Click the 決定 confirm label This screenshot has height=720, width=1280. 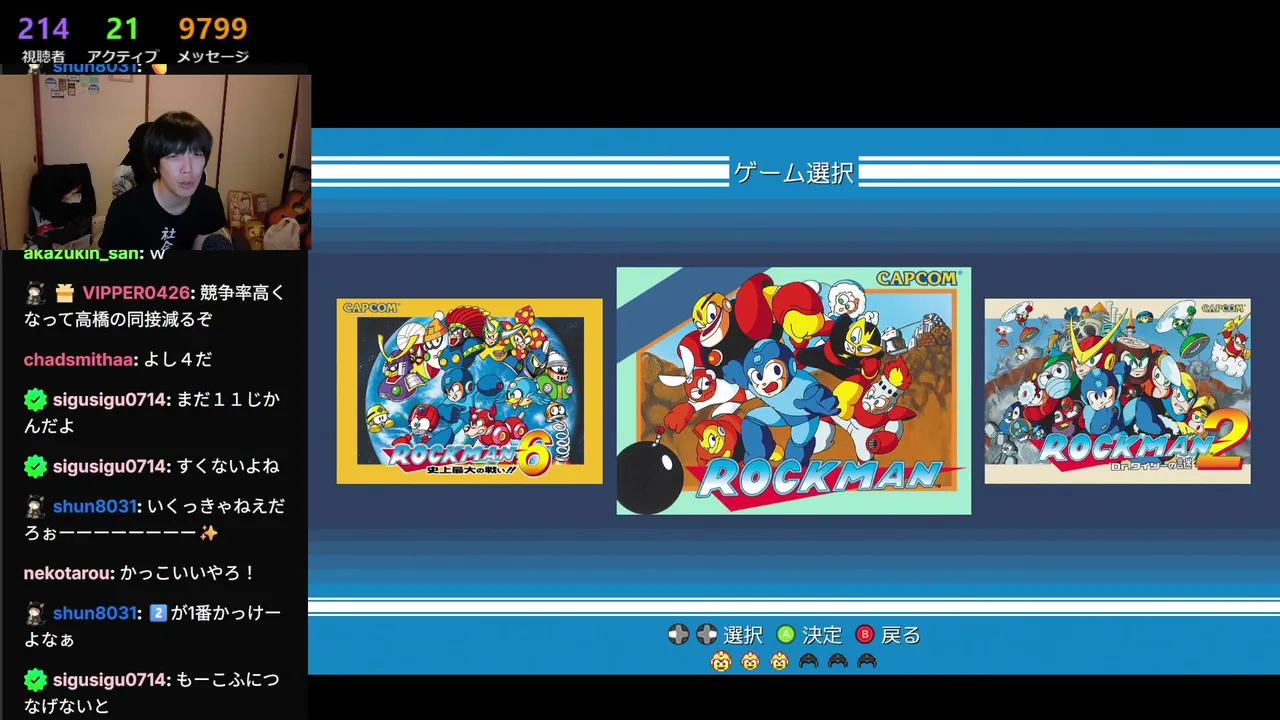click(x=822, y=635)
